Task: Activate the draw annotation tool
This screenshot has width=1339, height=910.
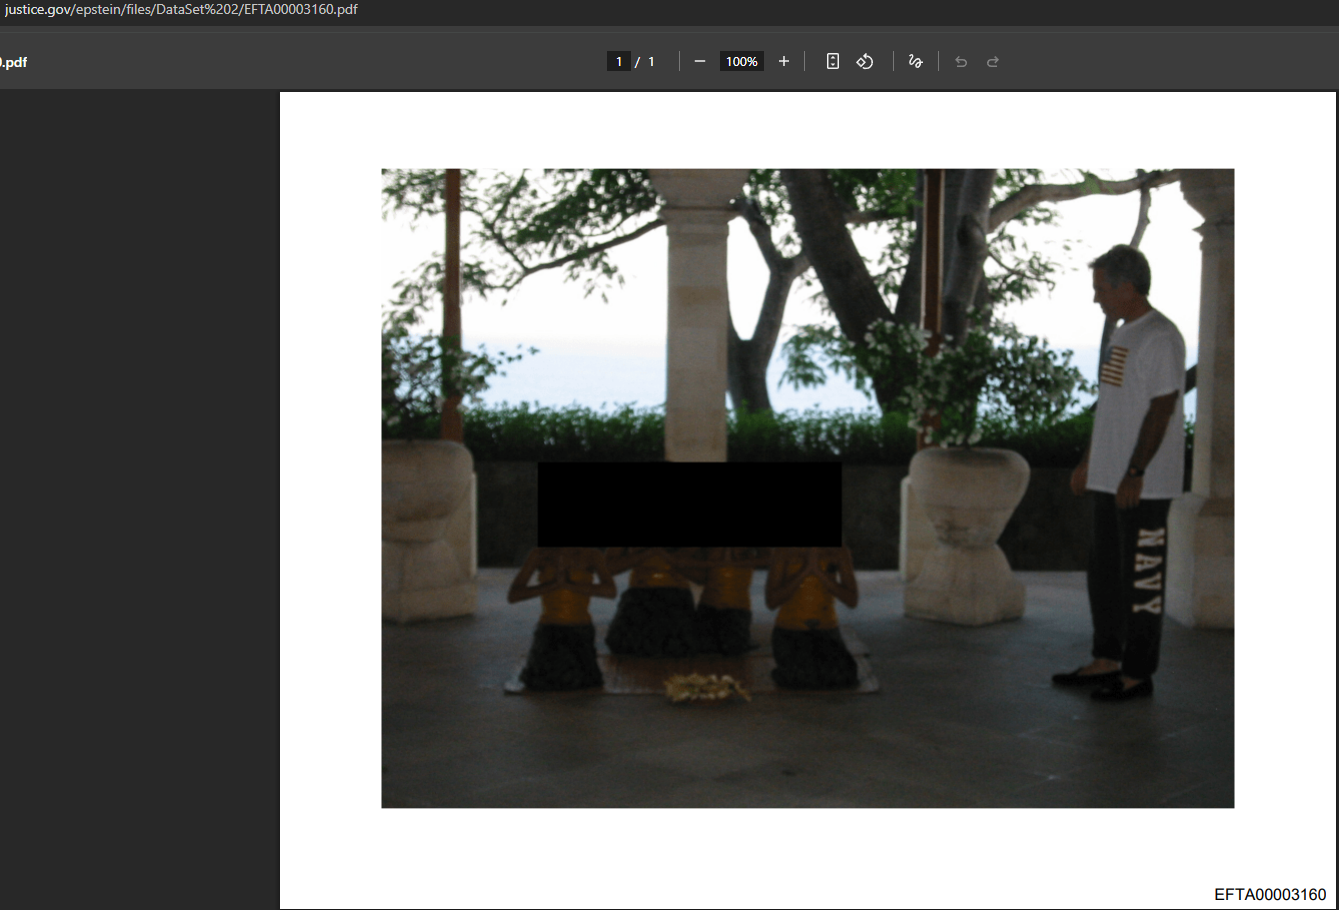Action: pyautogui.click(x=915, y=62)
